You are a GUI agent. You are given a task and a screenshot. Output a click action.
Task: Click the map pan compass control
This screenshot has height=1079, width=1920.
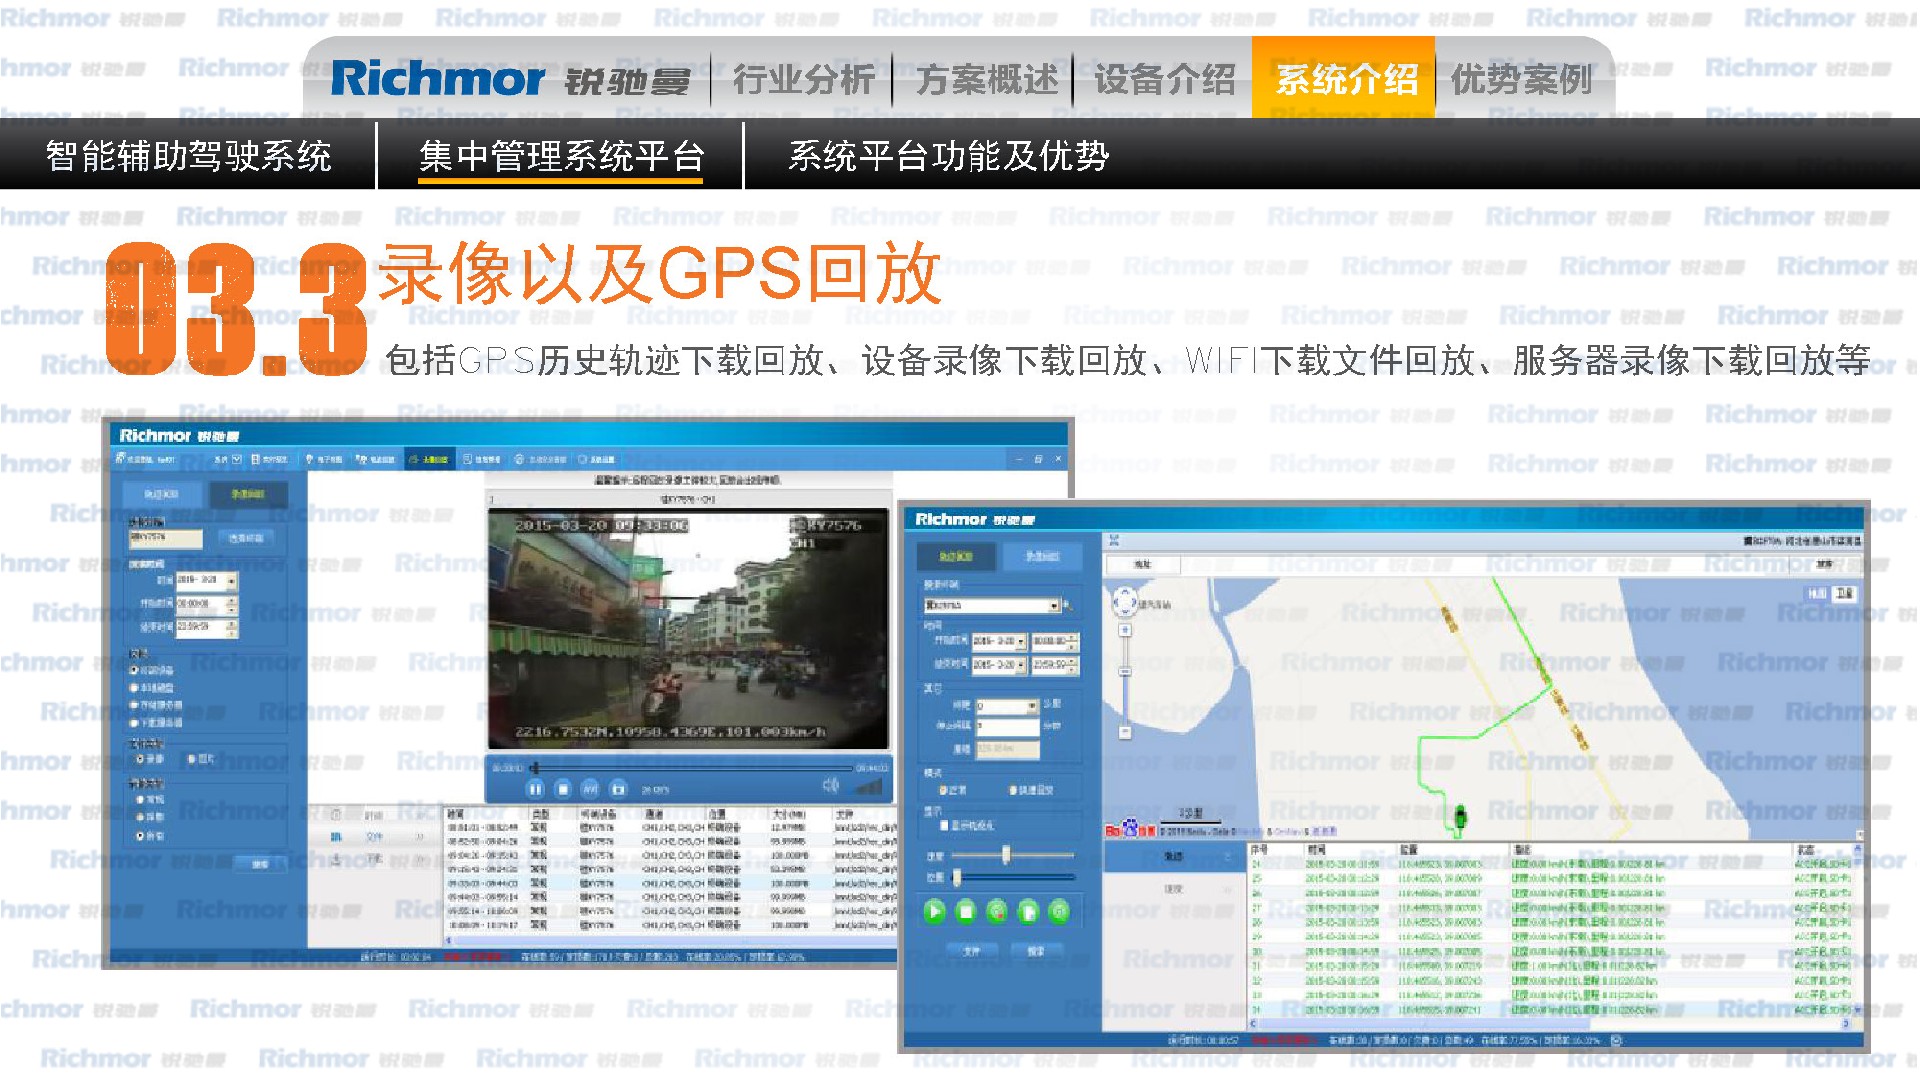(x=1125, y=601)
